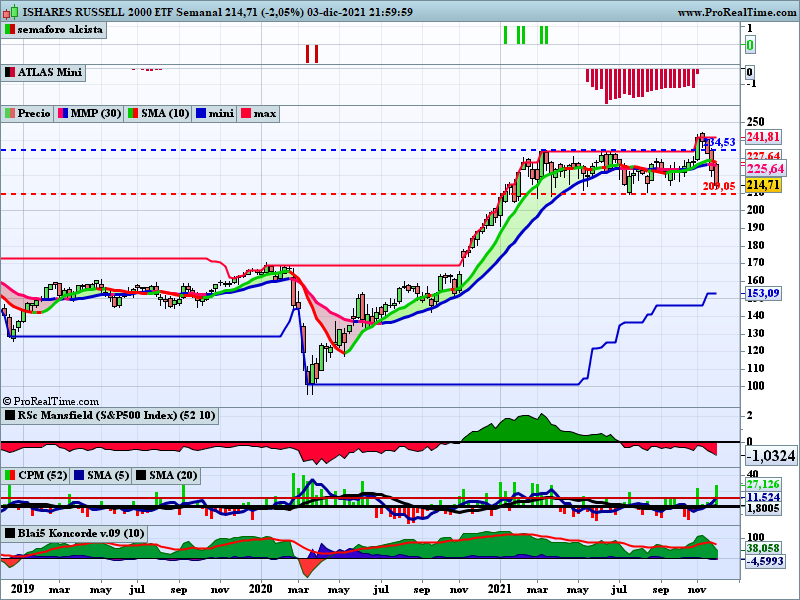Click the 234,53 blue level label

(x=720, y=142)
